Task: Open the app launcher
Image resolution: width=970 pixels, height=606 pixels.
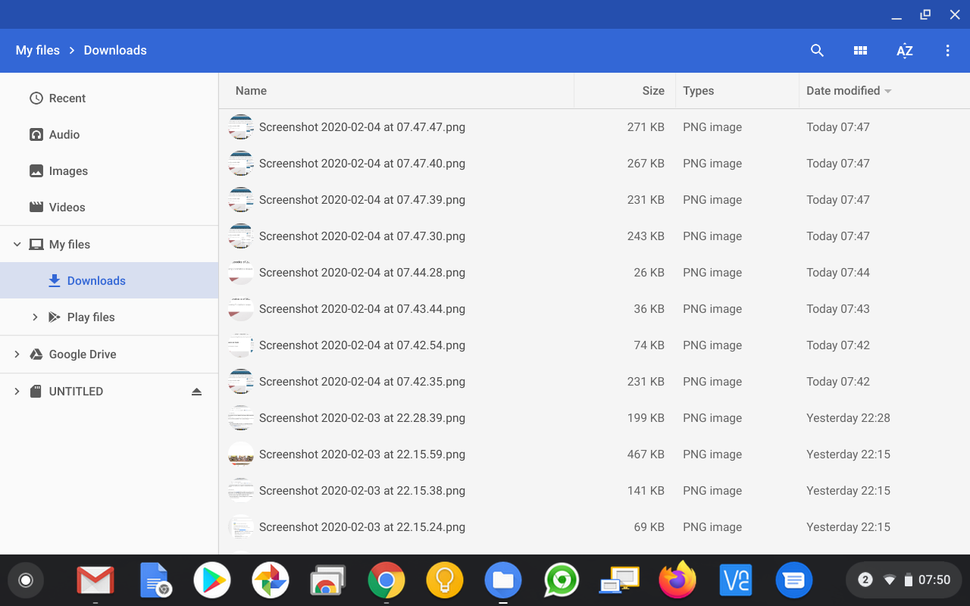Action: pyautogui.click(x=25, y=580)
